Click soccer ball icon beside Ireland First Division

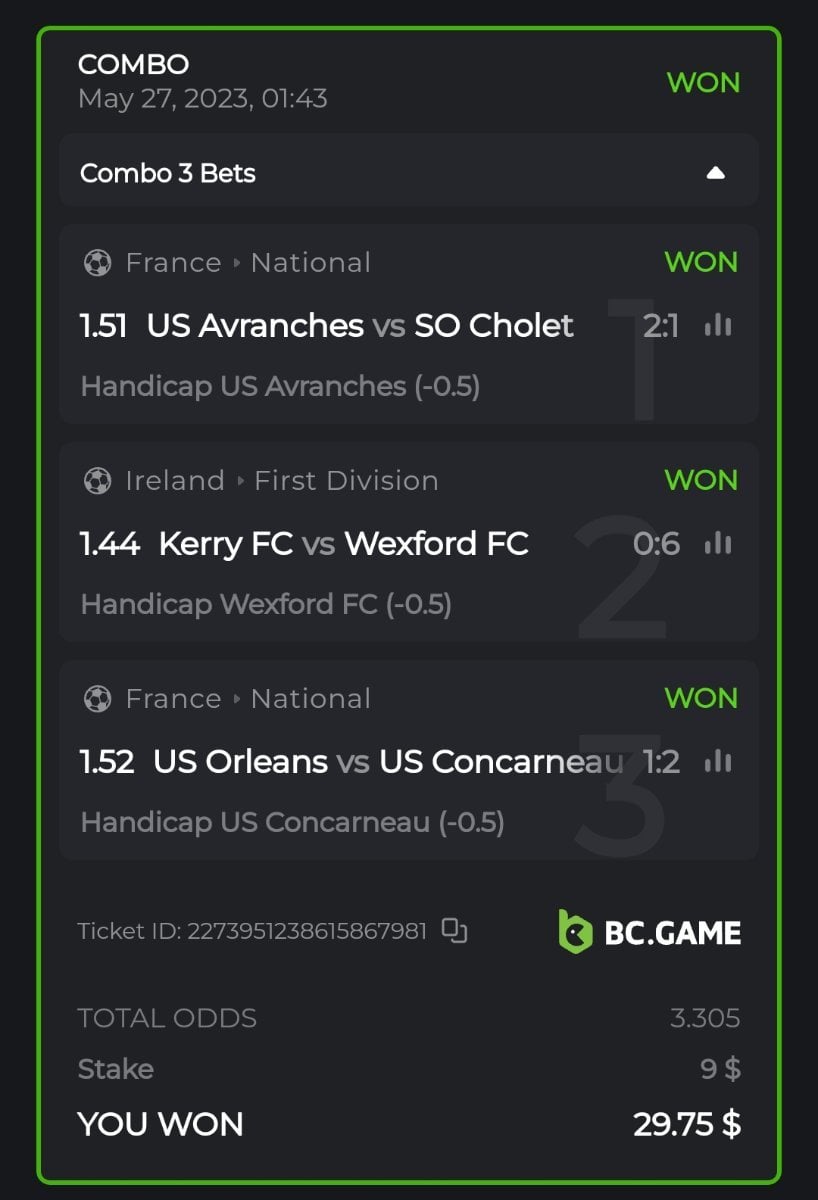pyautogui.click(x=97, y=481)
